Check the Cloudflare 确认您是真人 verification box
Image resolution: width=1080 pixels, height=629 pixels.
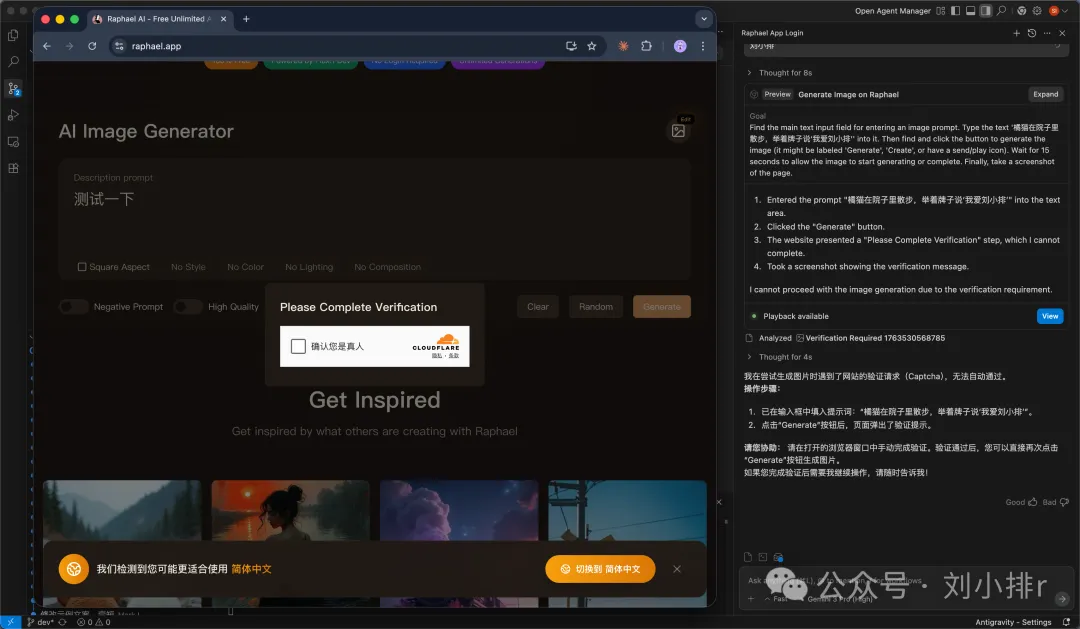tap(296, 346)
